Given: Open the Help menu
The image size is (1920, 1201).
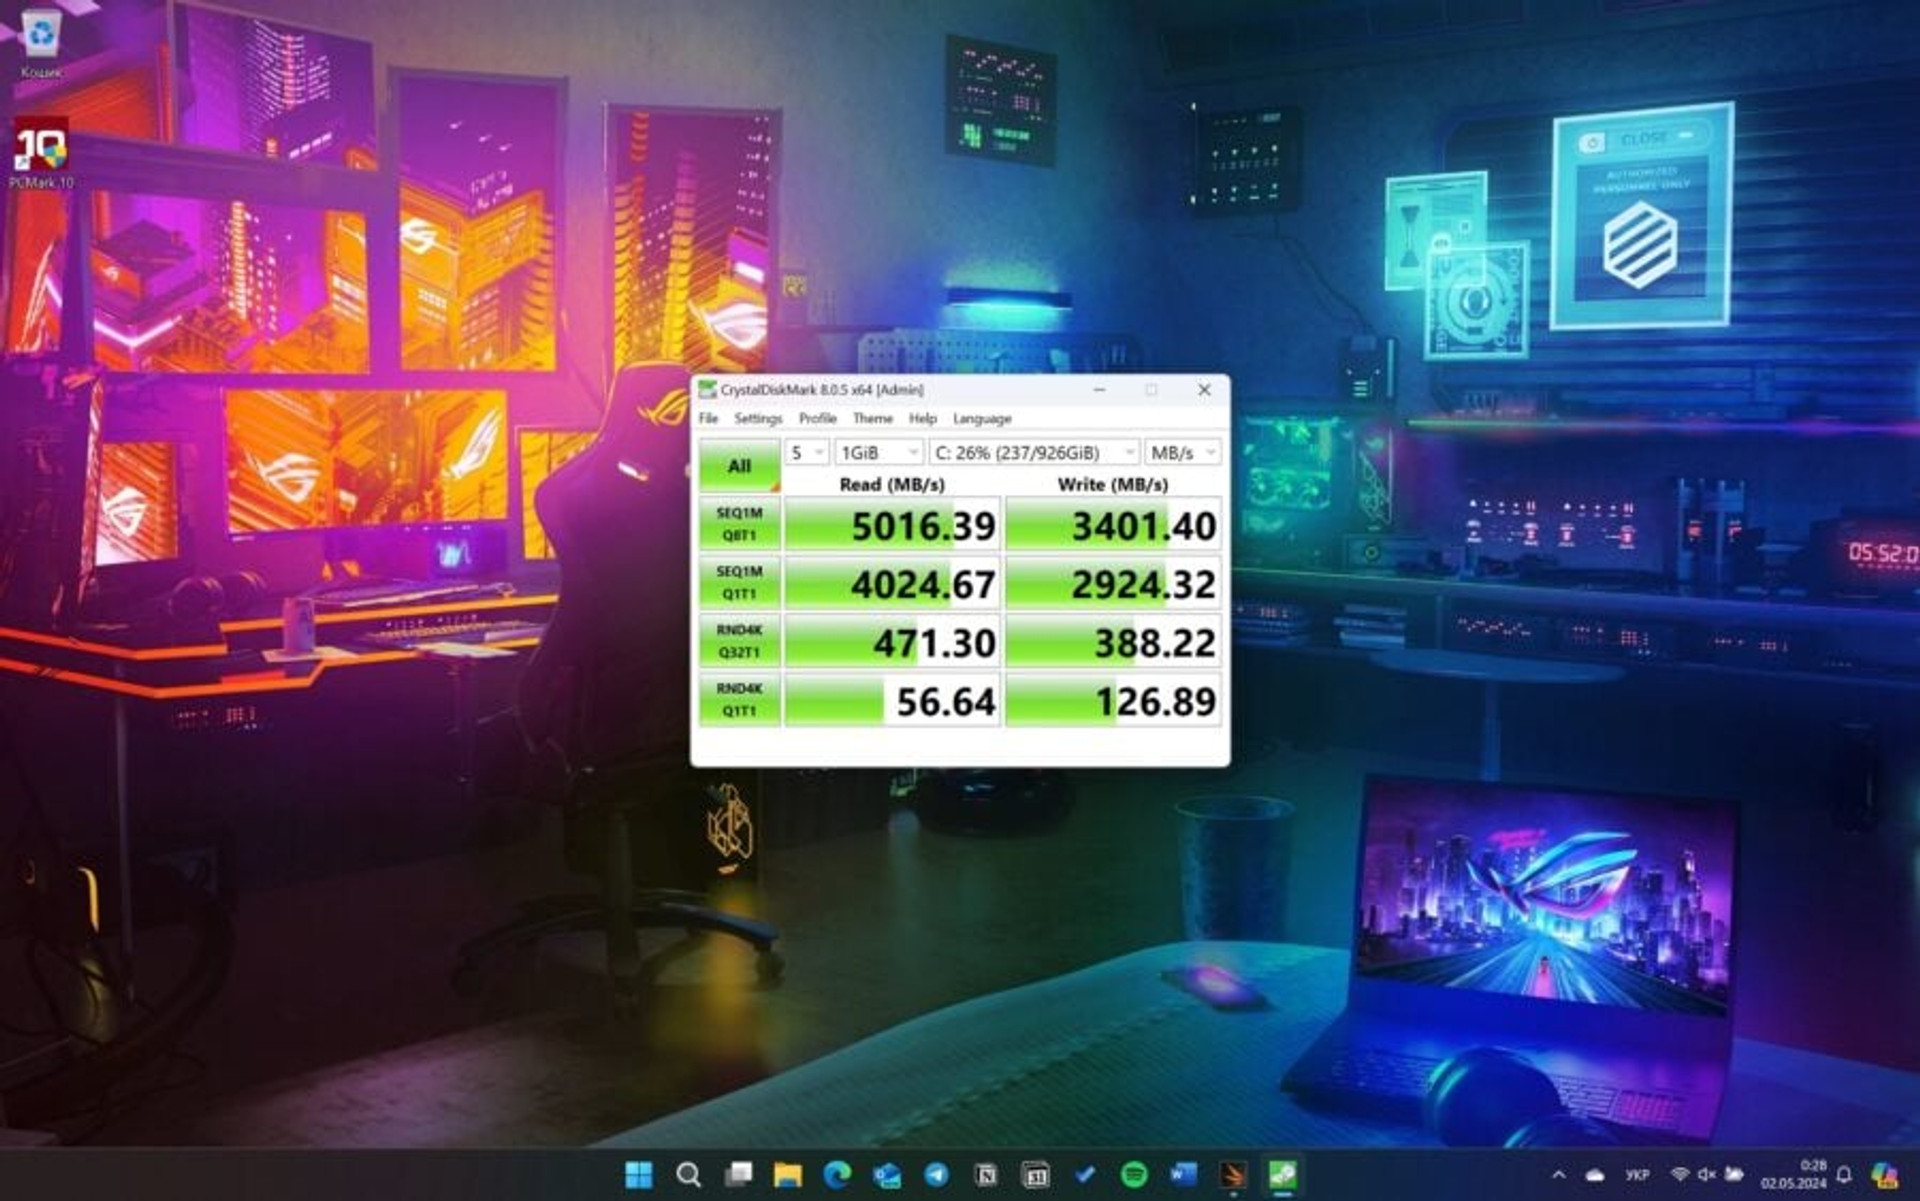Looking at the screenshot, I should (922, 418).
